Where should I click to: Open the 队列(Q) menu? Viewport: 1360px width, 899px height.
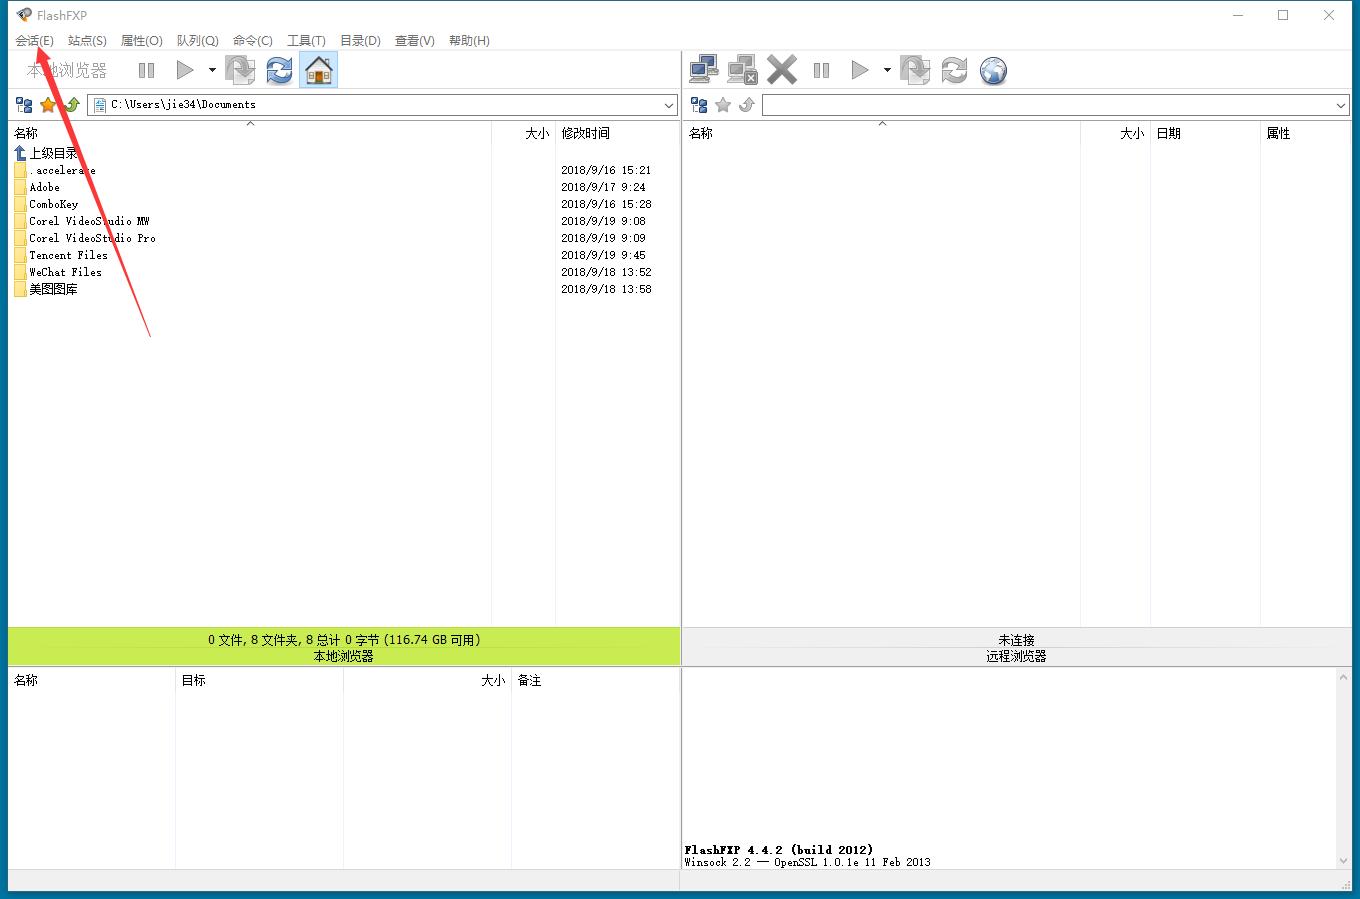197,41
